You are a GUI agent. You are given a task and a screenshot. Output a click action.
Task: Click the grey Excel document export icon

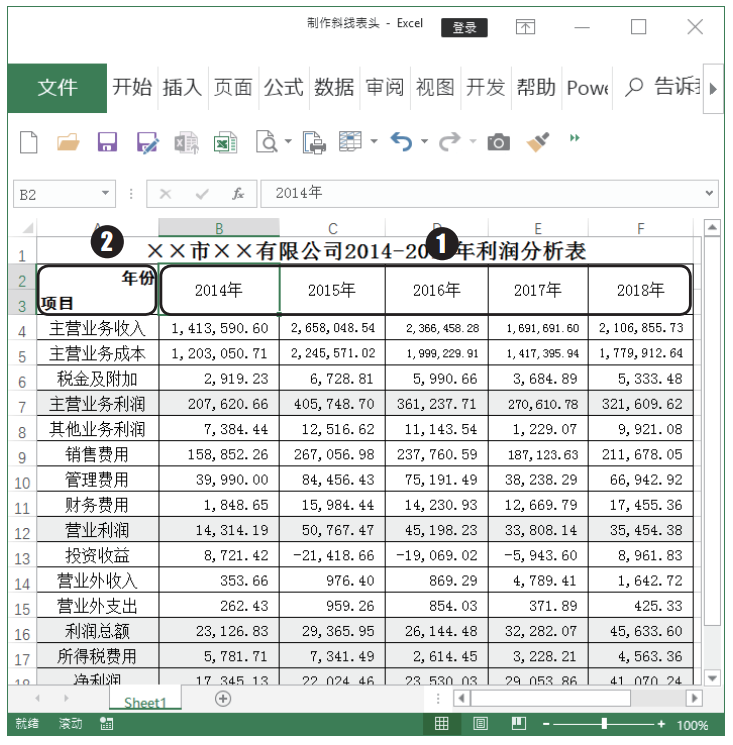pyautogui.click(x=186, y=143)
